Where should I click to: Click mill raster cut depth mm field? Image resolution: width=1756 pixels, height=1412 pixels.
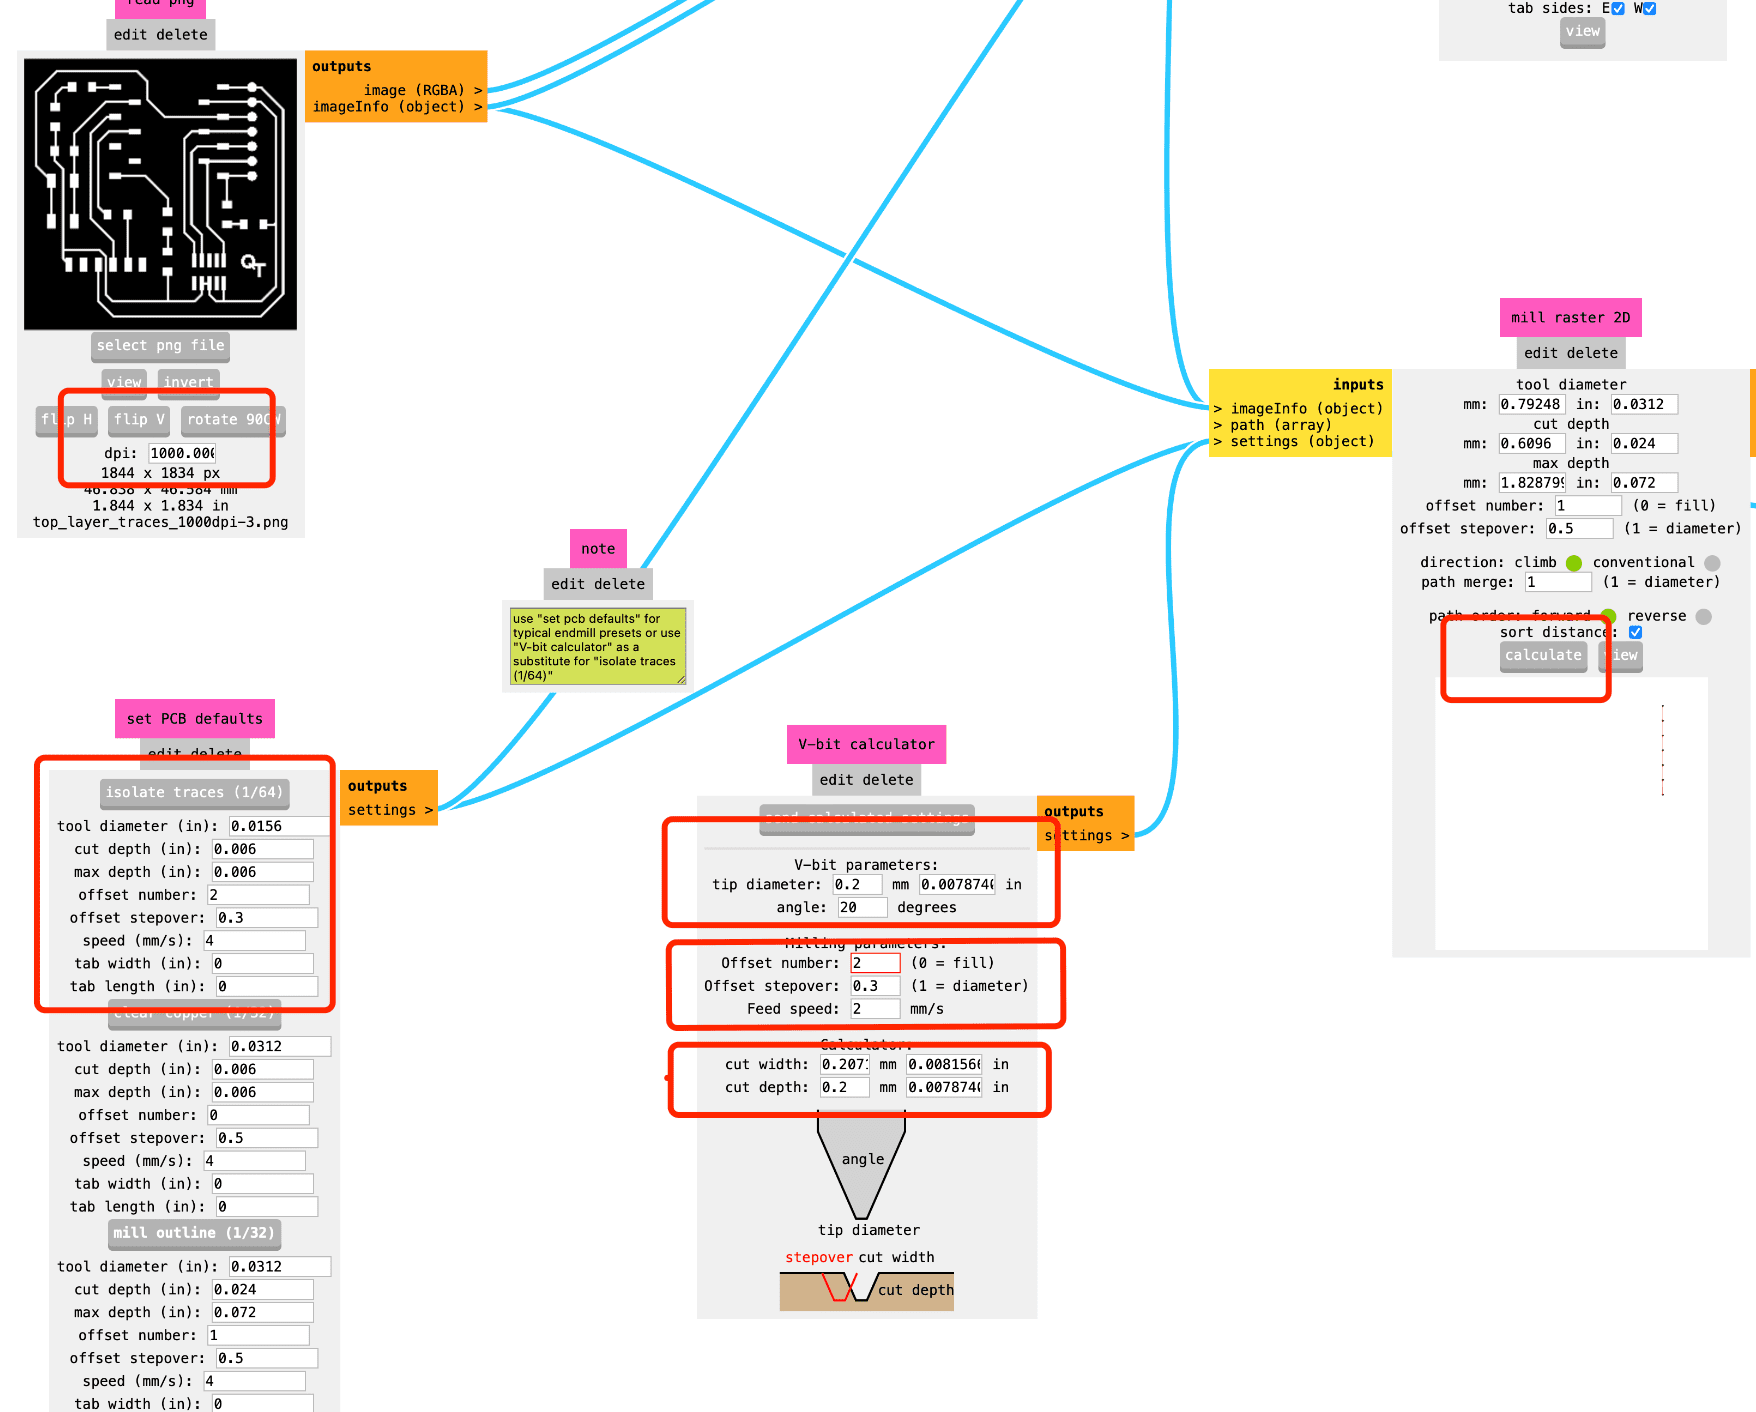click(1531, 444)
